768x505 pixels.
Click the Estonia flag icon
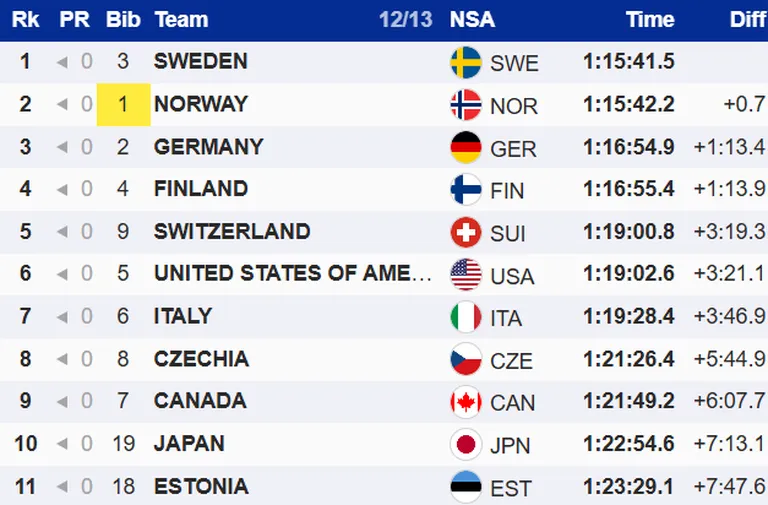click(465, 486)
